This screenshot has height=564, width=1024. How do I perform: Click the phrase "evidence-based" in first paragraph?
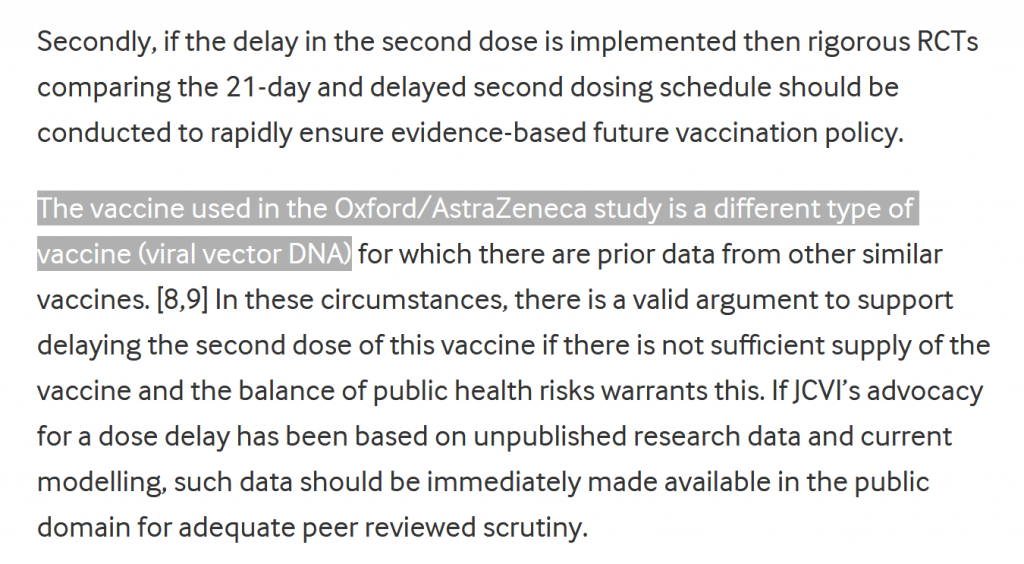pyautogui.click(x=488, y=133)
